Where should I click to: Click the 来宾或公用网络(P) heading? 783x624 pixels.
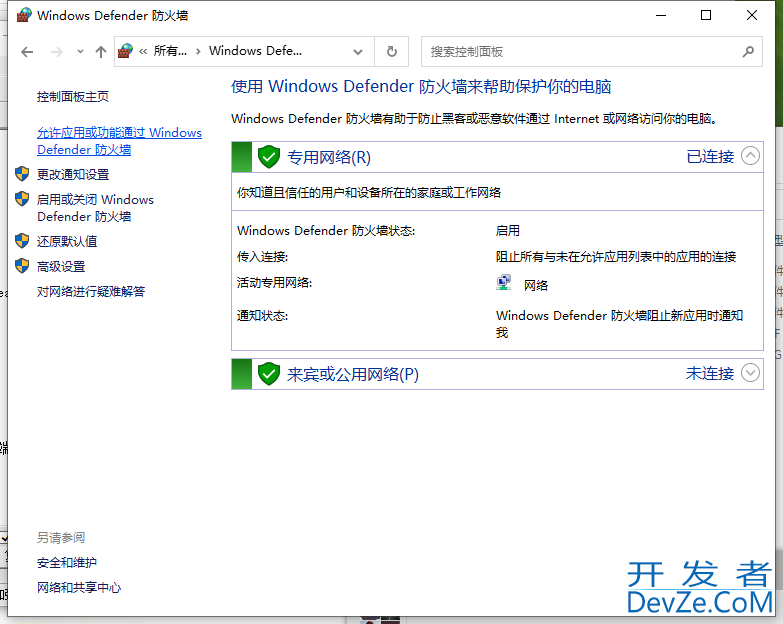(353, 374)
